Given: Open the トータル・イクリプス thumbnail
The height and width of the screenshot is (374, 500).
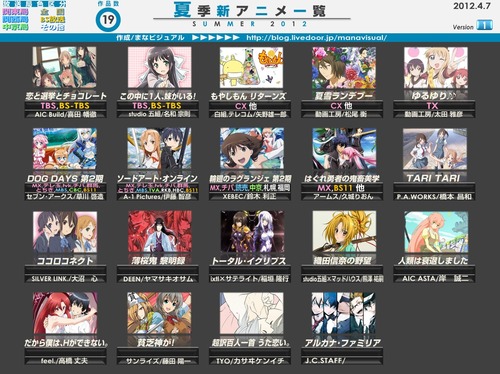Looking at the screenshot, I should pyautogui.click(x=252, y=232).
